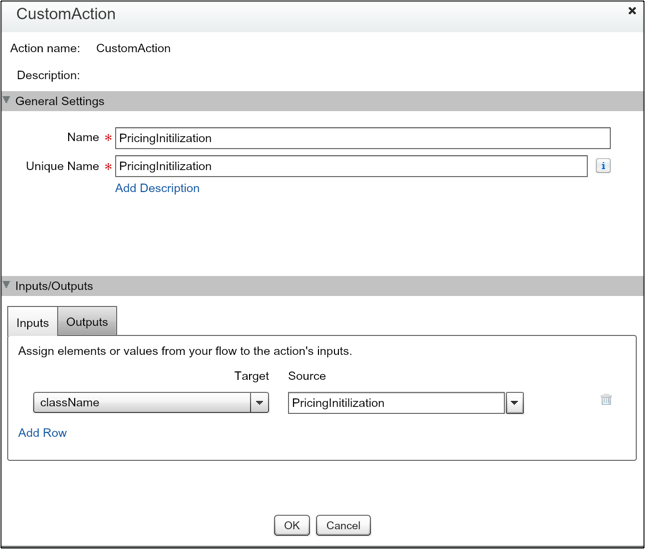Viewport: 645px width, 549px height.
Task: Click the 'Source' column header
Action: [x=307, y=376]
